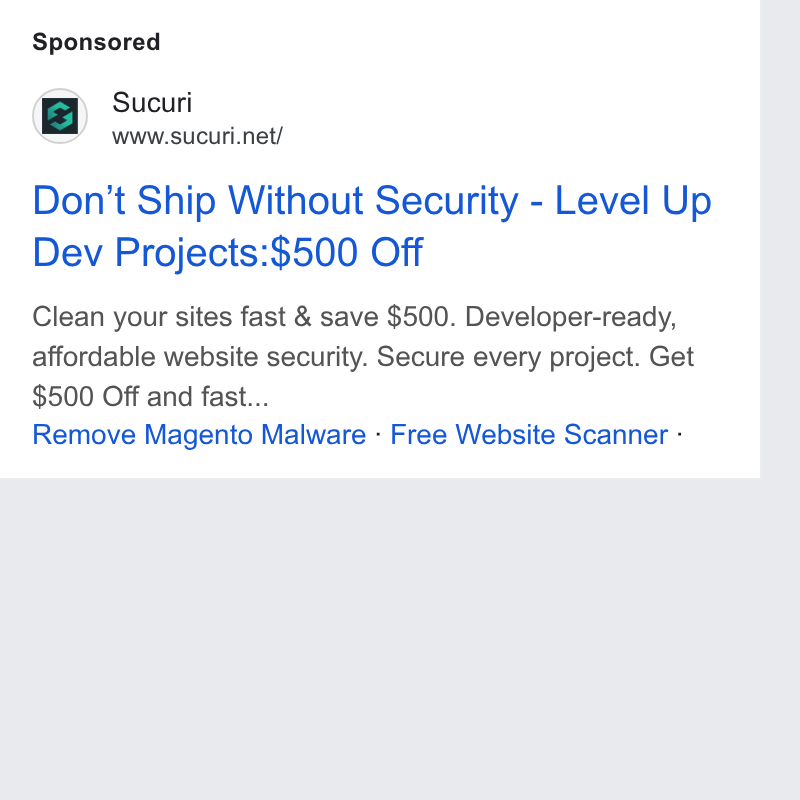Click the '$500 Off and fast...' truncated text

point(151,396)
